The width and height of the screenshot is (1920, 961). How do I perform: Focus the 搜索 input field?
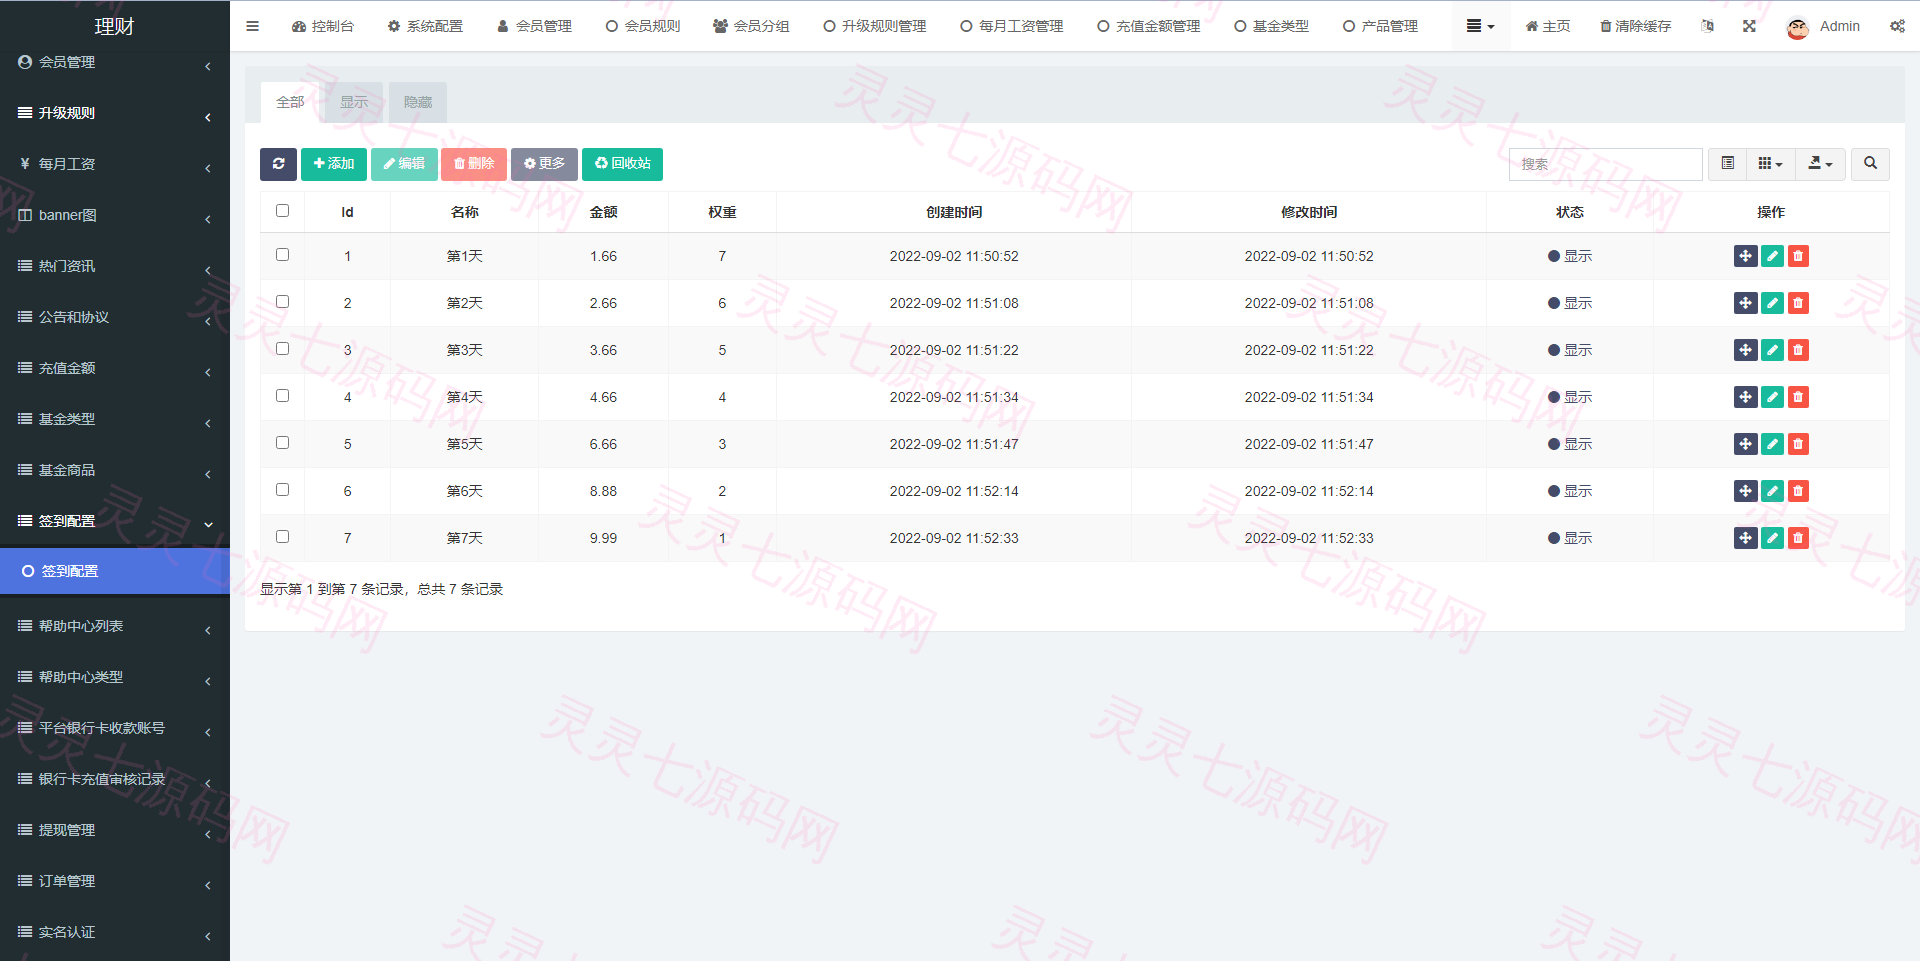tap(1605, 164)
